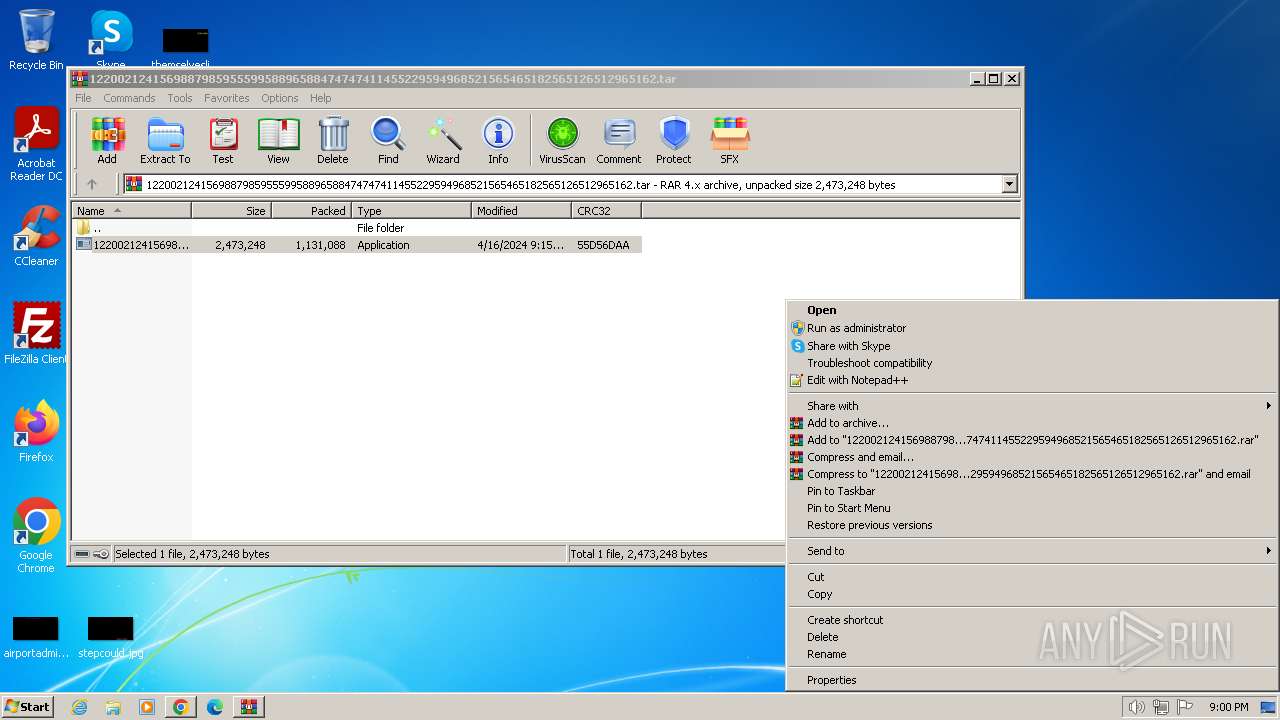The image size is (1280, 720).
Task: Open the Options menu
Action: click(x=280, y=98)
